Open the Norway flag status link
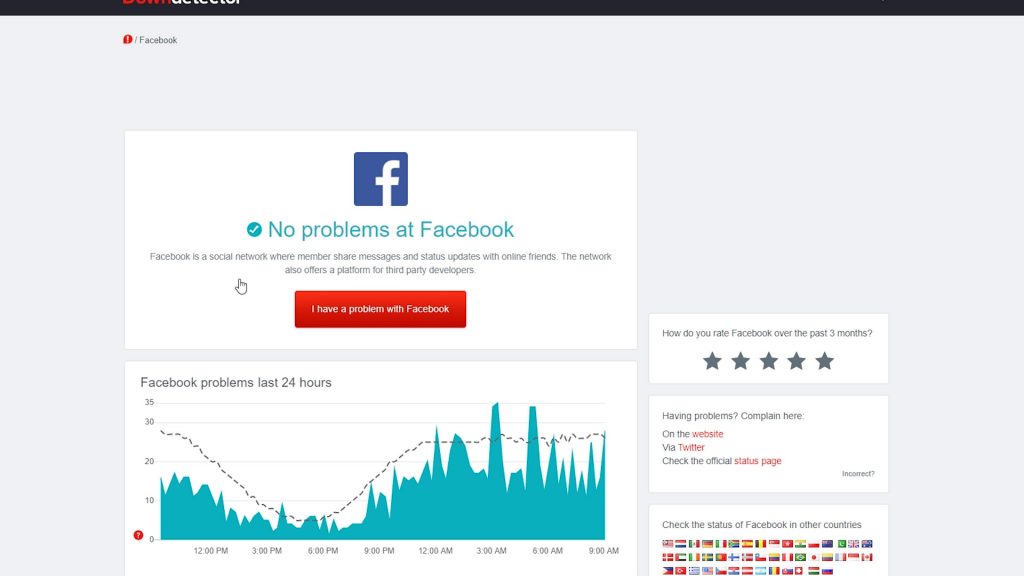The height and width of the screenshot is (576, 1024). coord(747,557)
